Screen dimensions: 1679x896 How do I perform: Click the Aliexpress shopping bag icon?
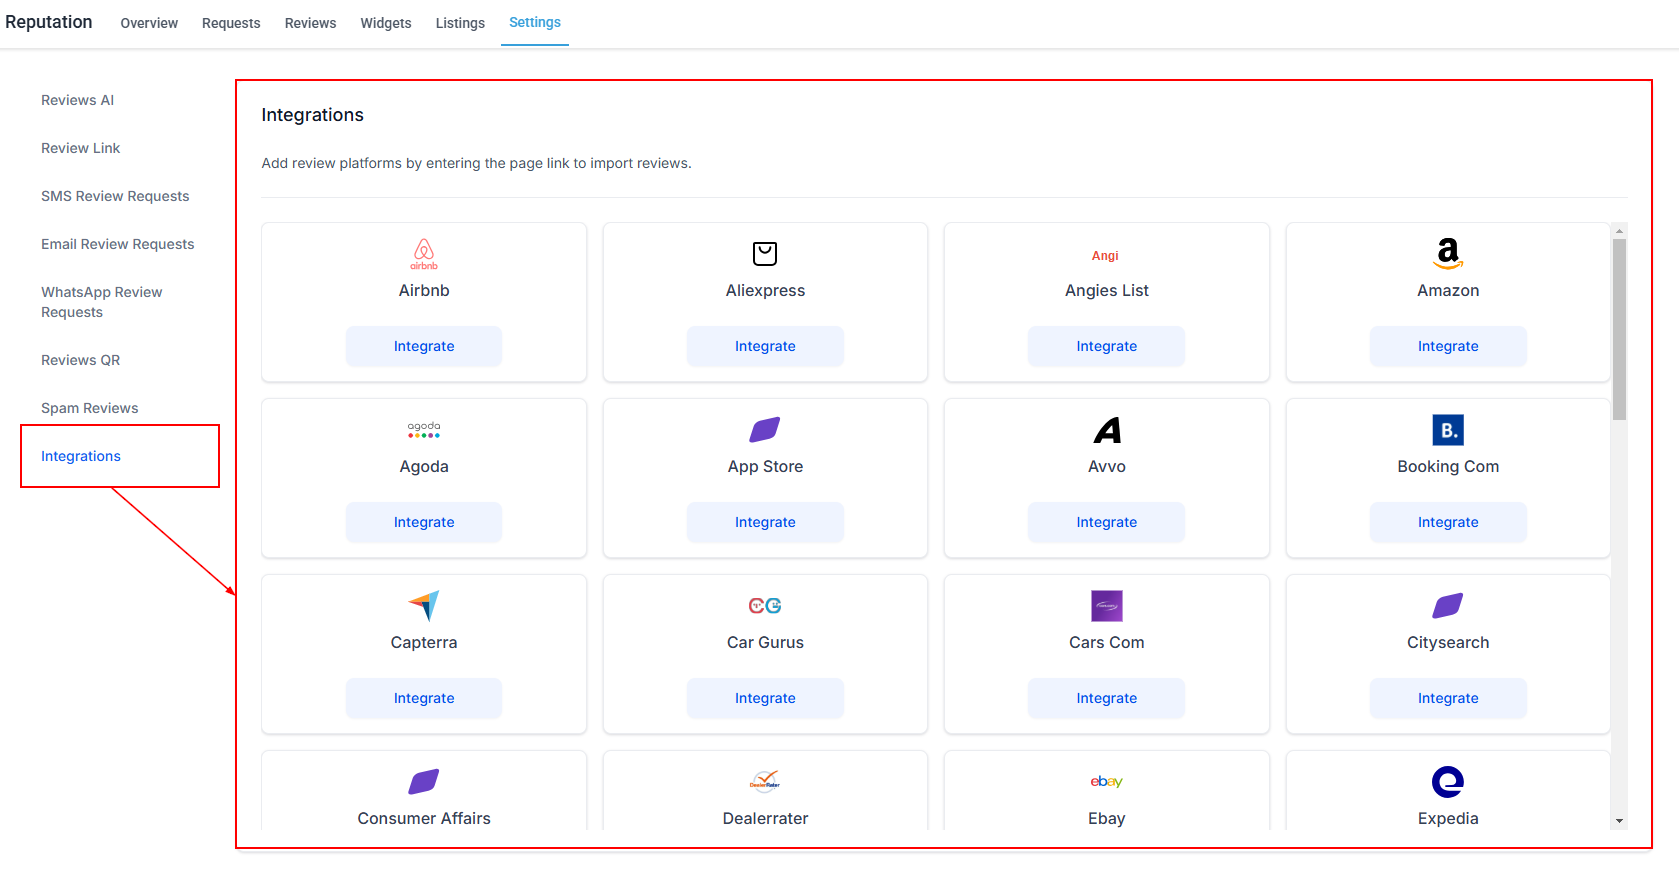click(765, 254)
